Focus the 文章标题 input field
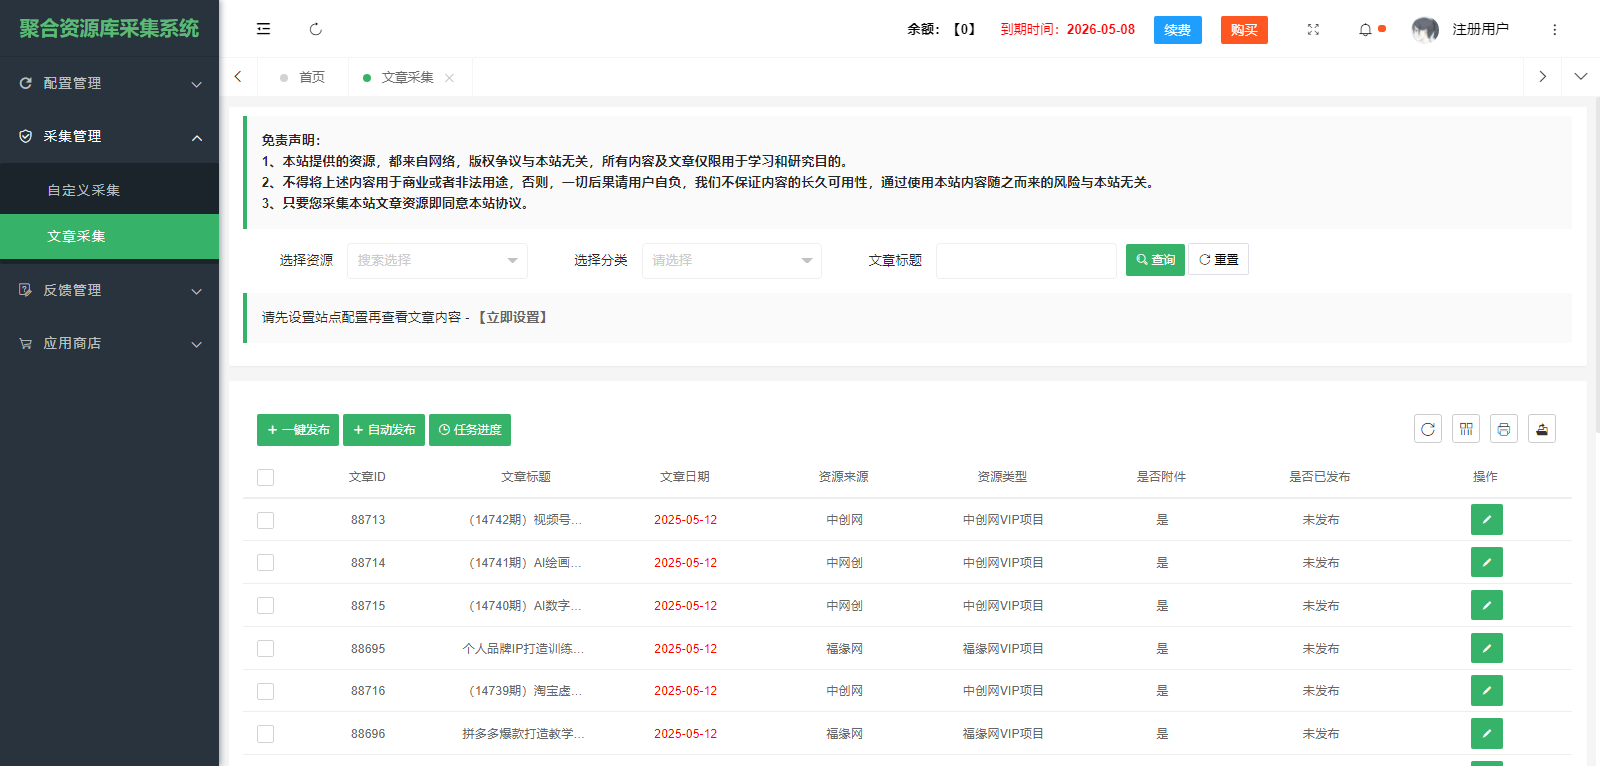1600x766 pixels. pos(1026,261)
